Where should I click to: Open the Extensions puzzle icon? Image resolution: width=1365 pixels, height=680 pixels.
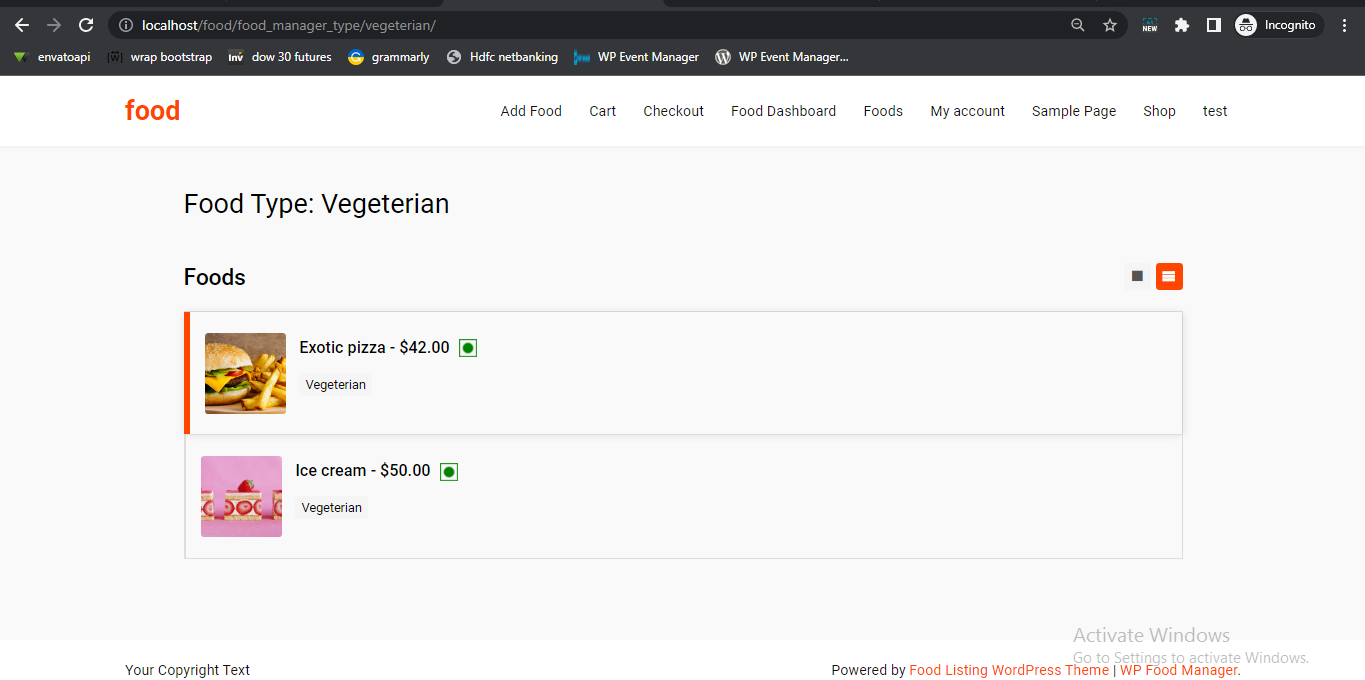[x=1182, y=25]
